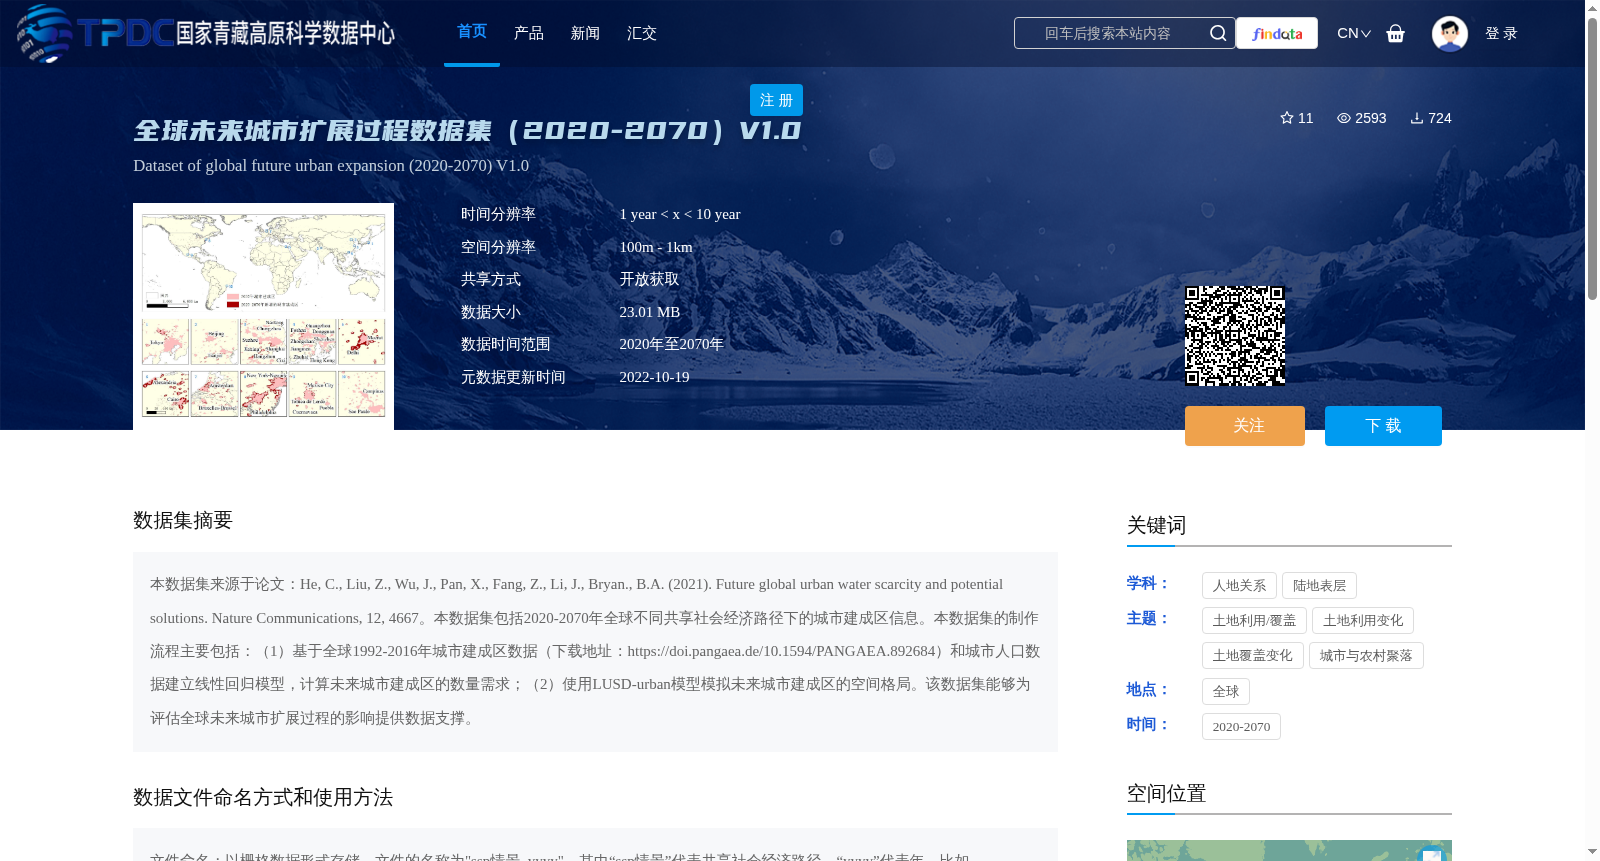Image resolution: width=1600 pixels, height=861 pixels.
Task: Click the search magnifier icon
Action: (1217, 33)
